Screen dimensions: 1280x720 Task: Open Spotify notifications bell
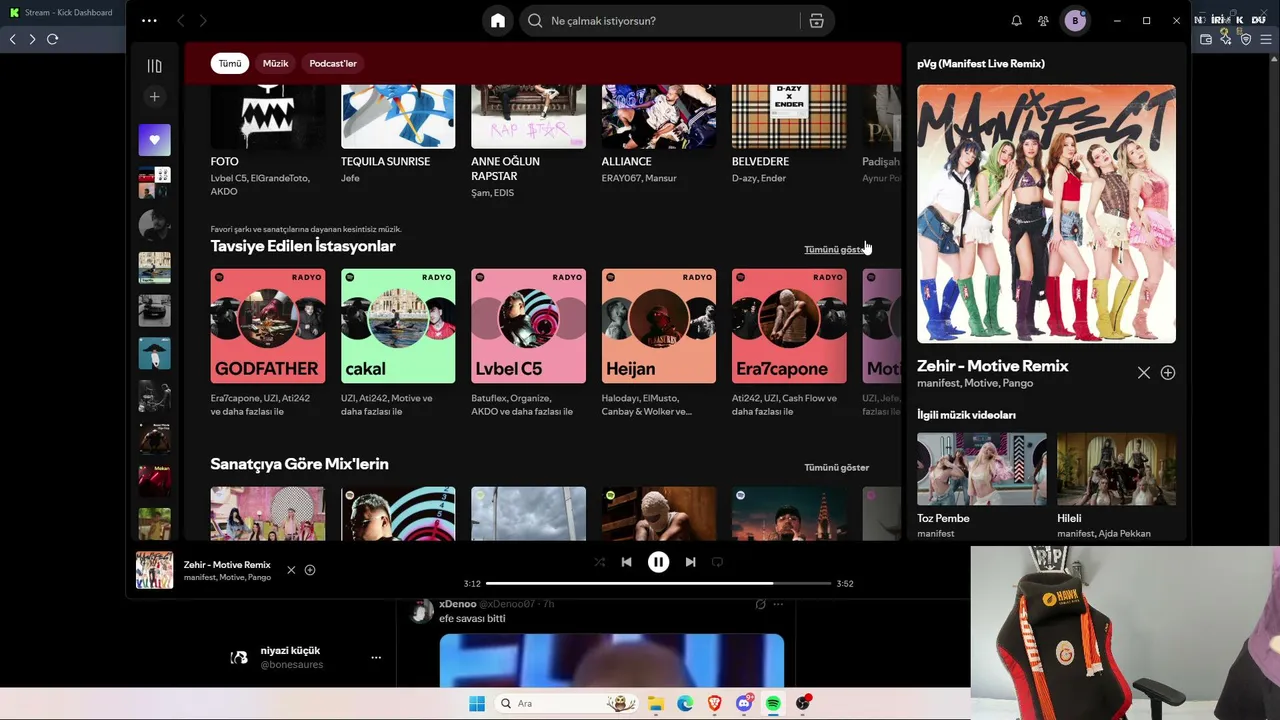(x=1016, y=21)
